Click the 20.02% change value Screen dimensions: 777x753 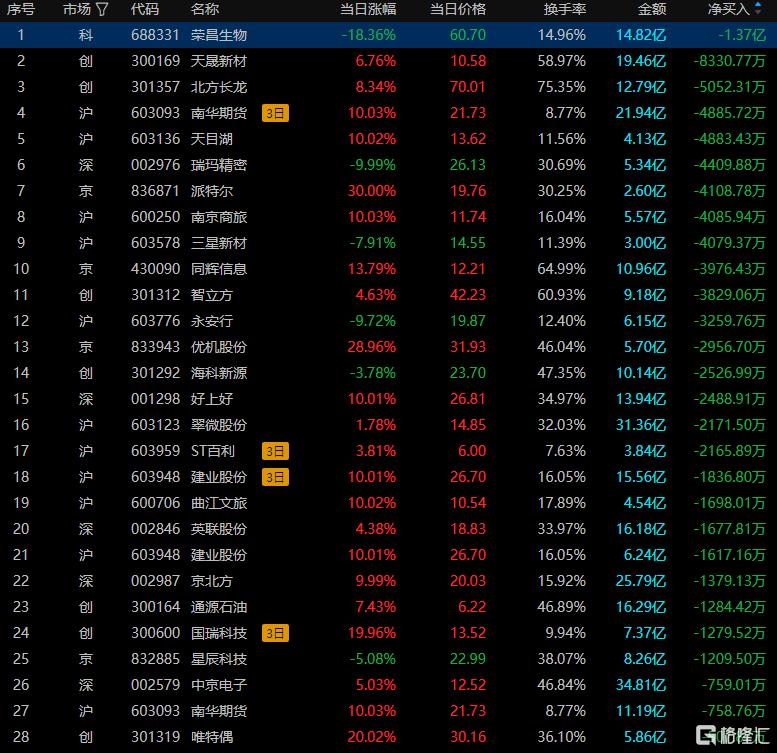372,737
